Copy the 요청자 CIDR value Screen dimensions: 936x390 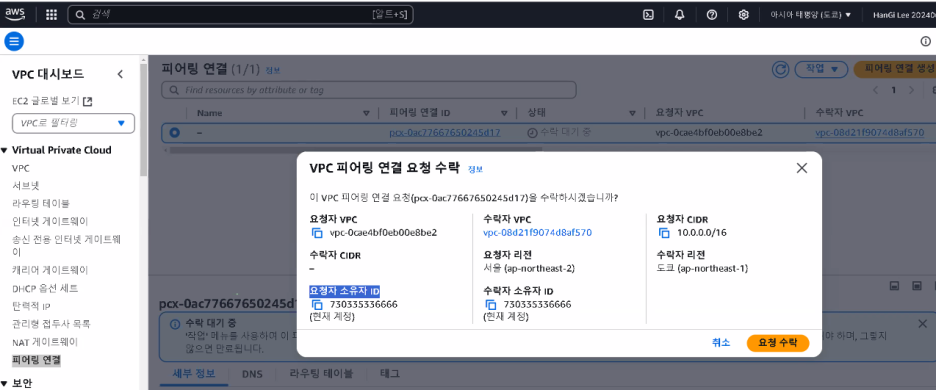(x=664, y=233)
